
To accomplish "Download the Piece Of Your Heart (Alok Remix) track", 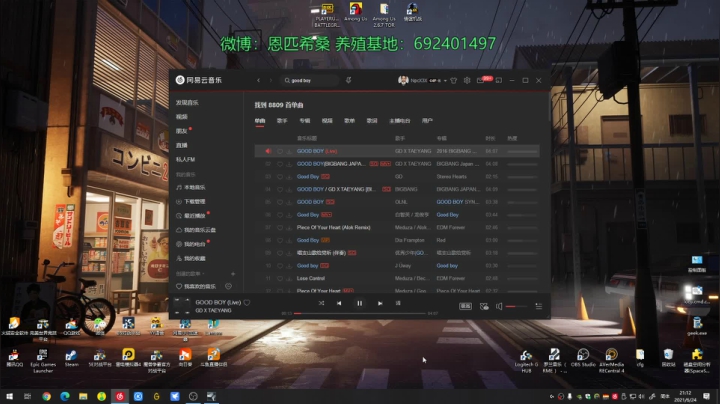I will (289, 228).
